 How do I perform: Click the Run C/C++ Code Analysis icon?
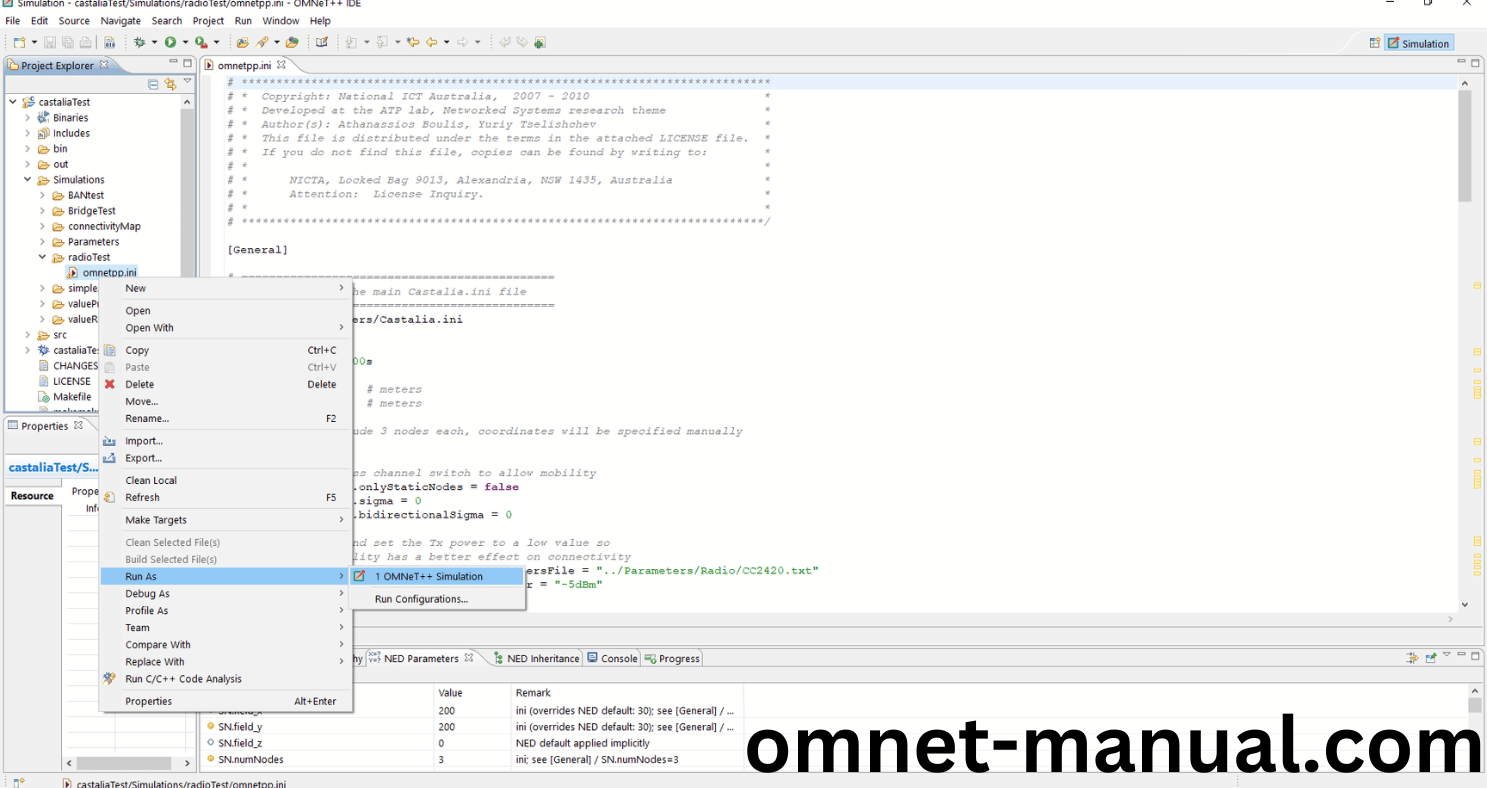pyautogui.click(x=110, y=678)
